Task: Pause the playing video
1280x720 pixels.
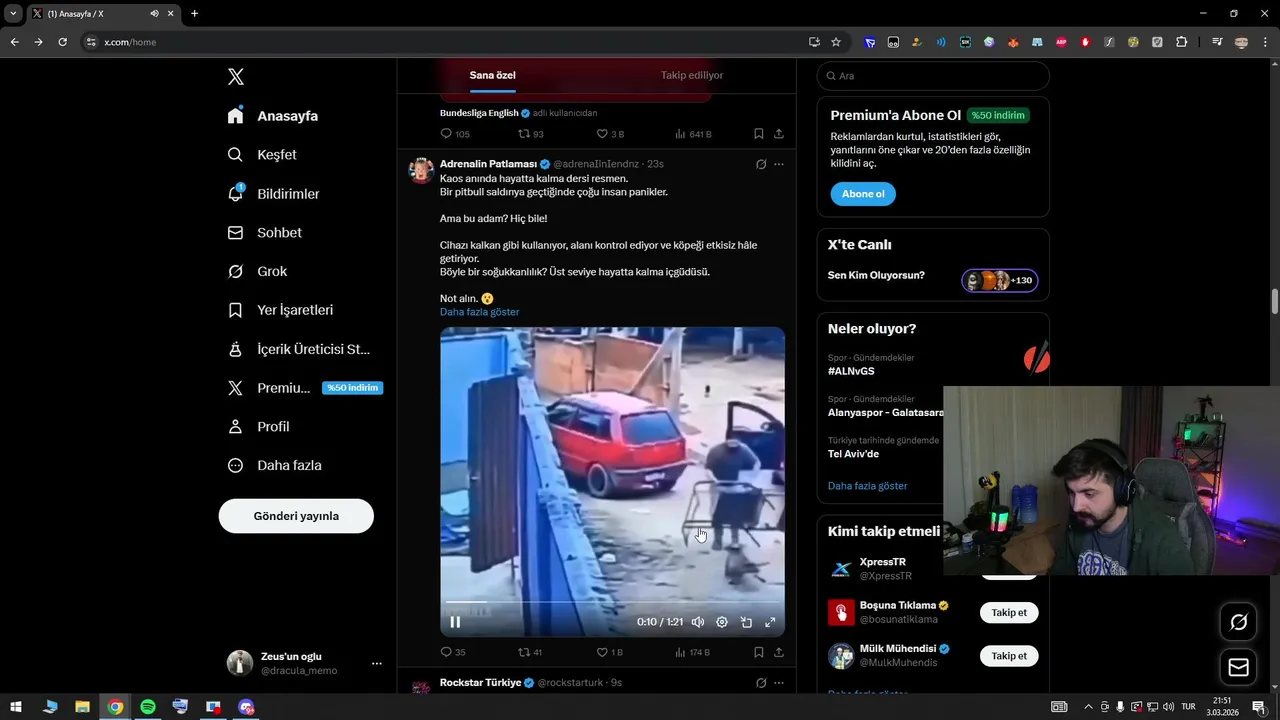Action: pyautogui.click(x=455, y=622)
